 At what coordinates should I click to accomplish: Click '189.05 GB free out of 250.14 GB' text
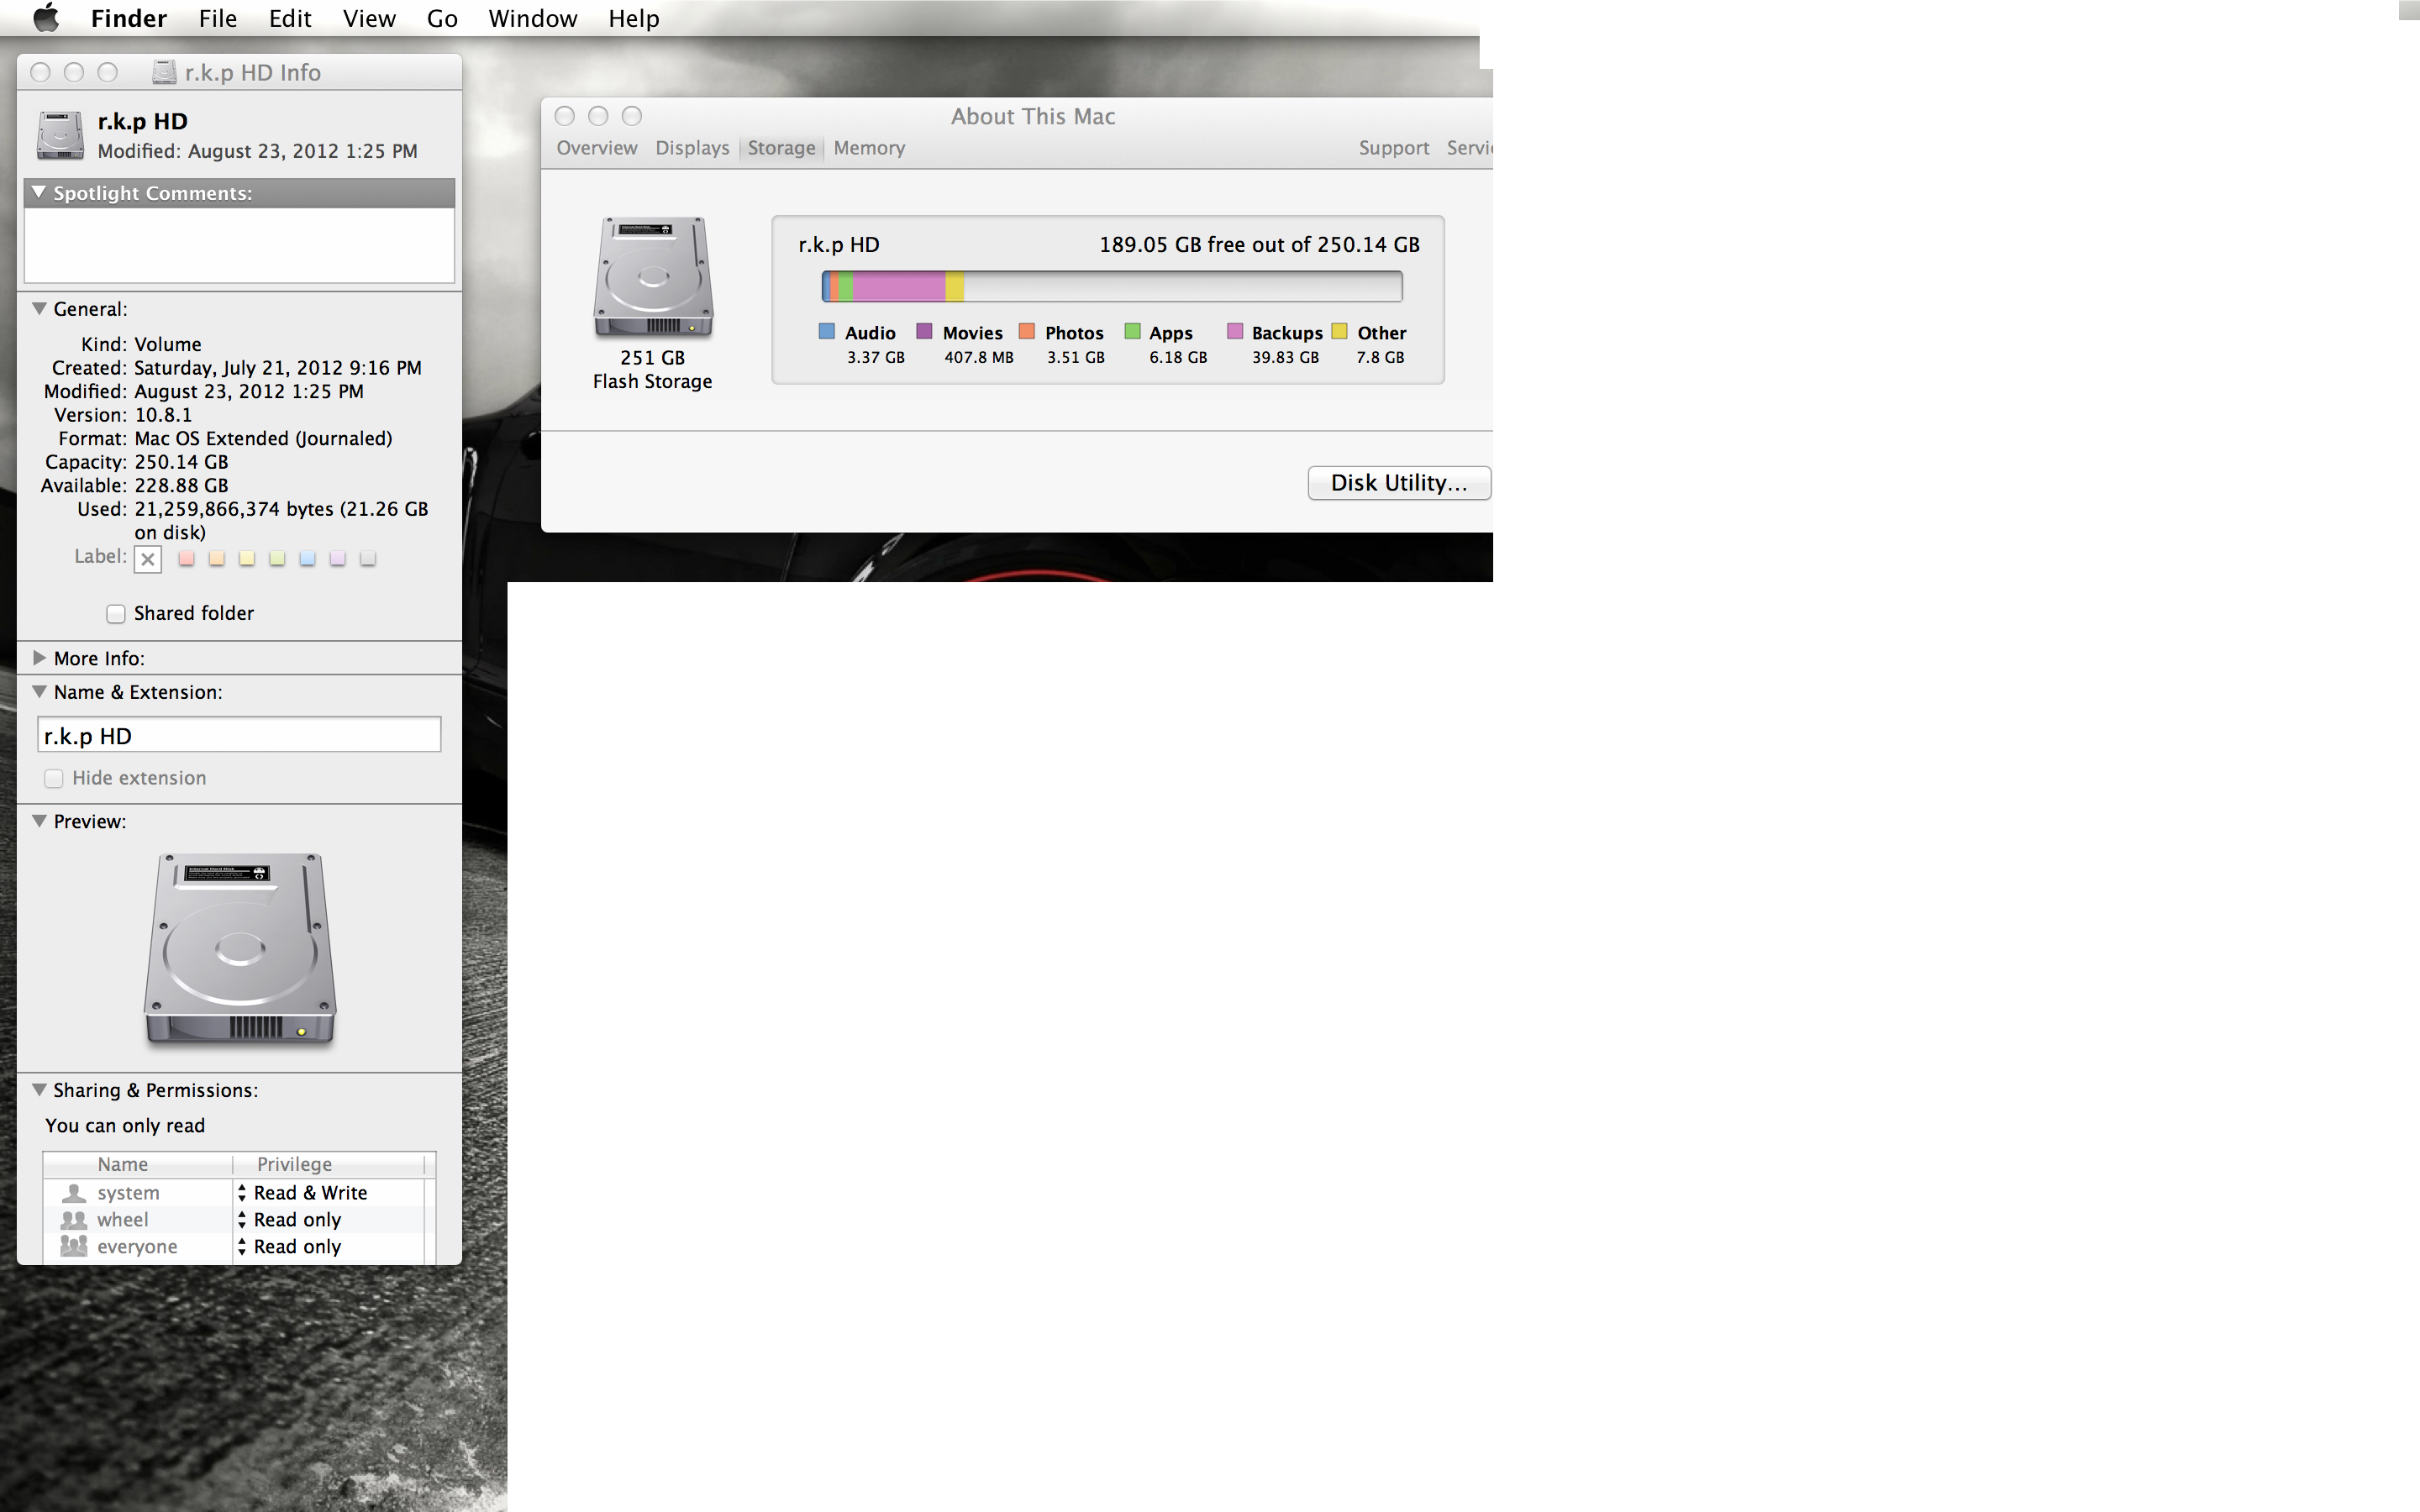pyautogui.click(x=1259, y=245)
